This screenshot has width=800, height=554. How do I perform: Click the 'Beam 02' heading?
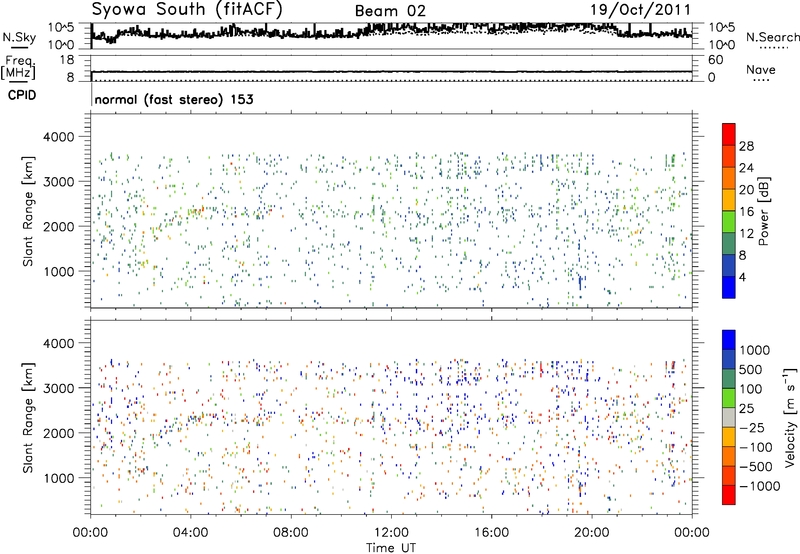tap(390, 11)
